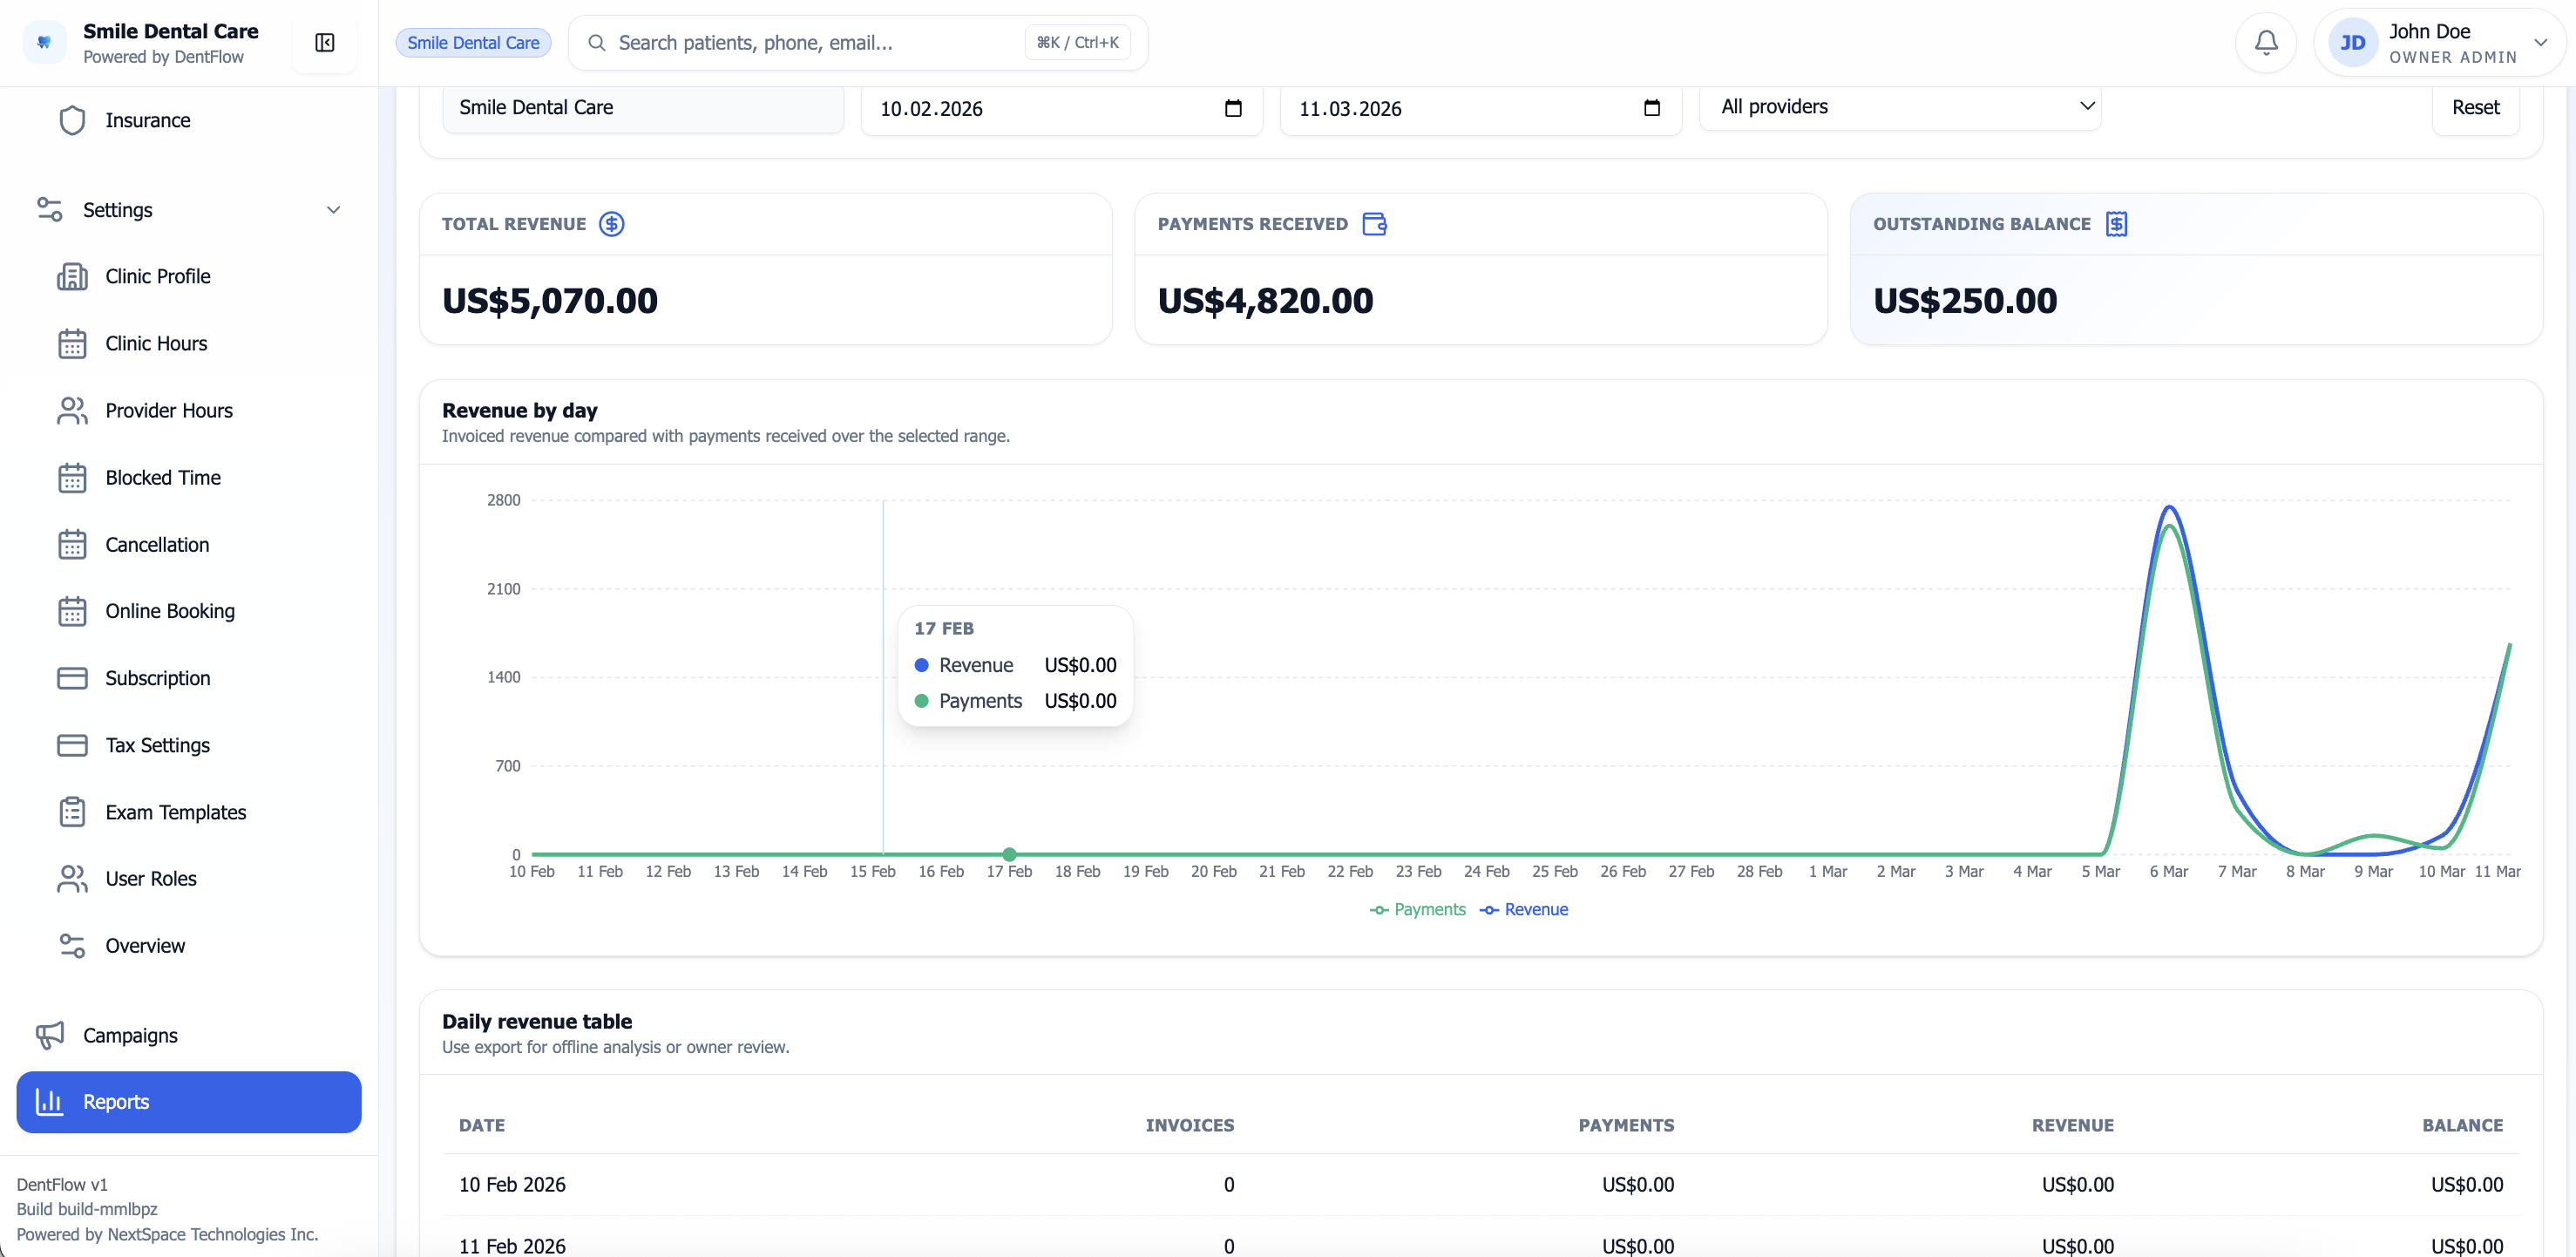Viewport: 2576px width, 1257px height.
Task: Open the Overview menu item
Action: pos(145,945)
